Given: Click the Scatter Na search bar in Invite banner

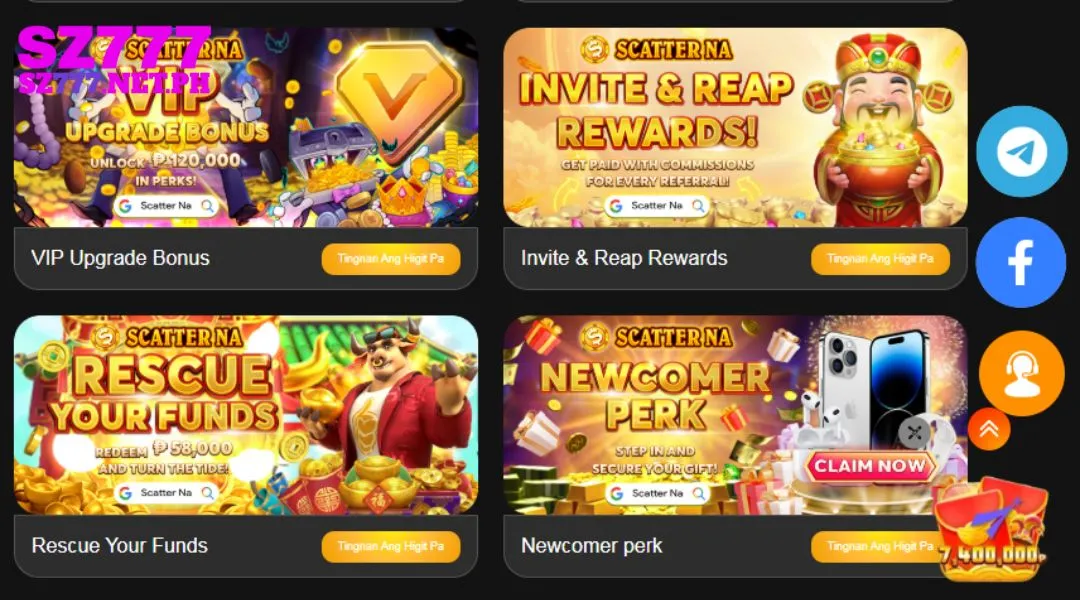Looking at the screenshot, I should [x=657, y=205].
